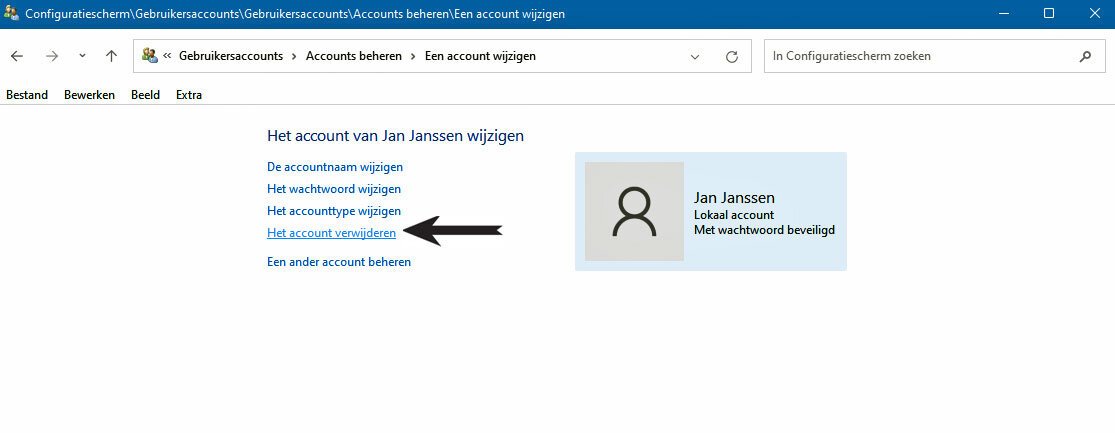Open the Bestand menu
This screenshot has height=433, width=1115.
coord(27,95)
